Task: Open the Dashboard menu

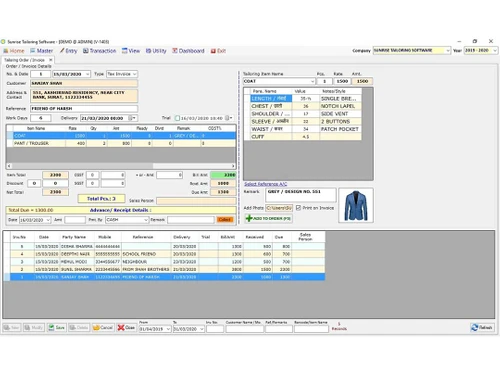Action: [188, 51]
